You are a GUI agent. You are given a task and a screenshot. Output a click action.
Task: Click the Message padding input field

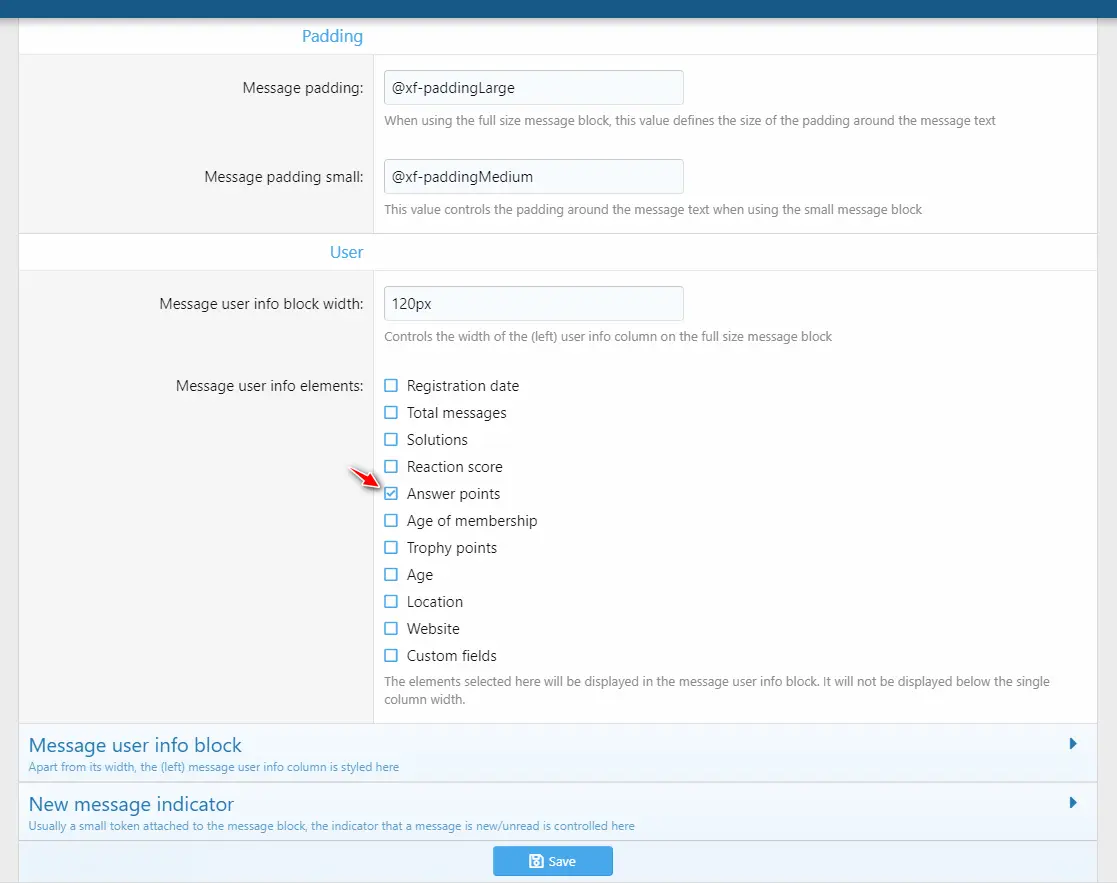coord(534,88)
